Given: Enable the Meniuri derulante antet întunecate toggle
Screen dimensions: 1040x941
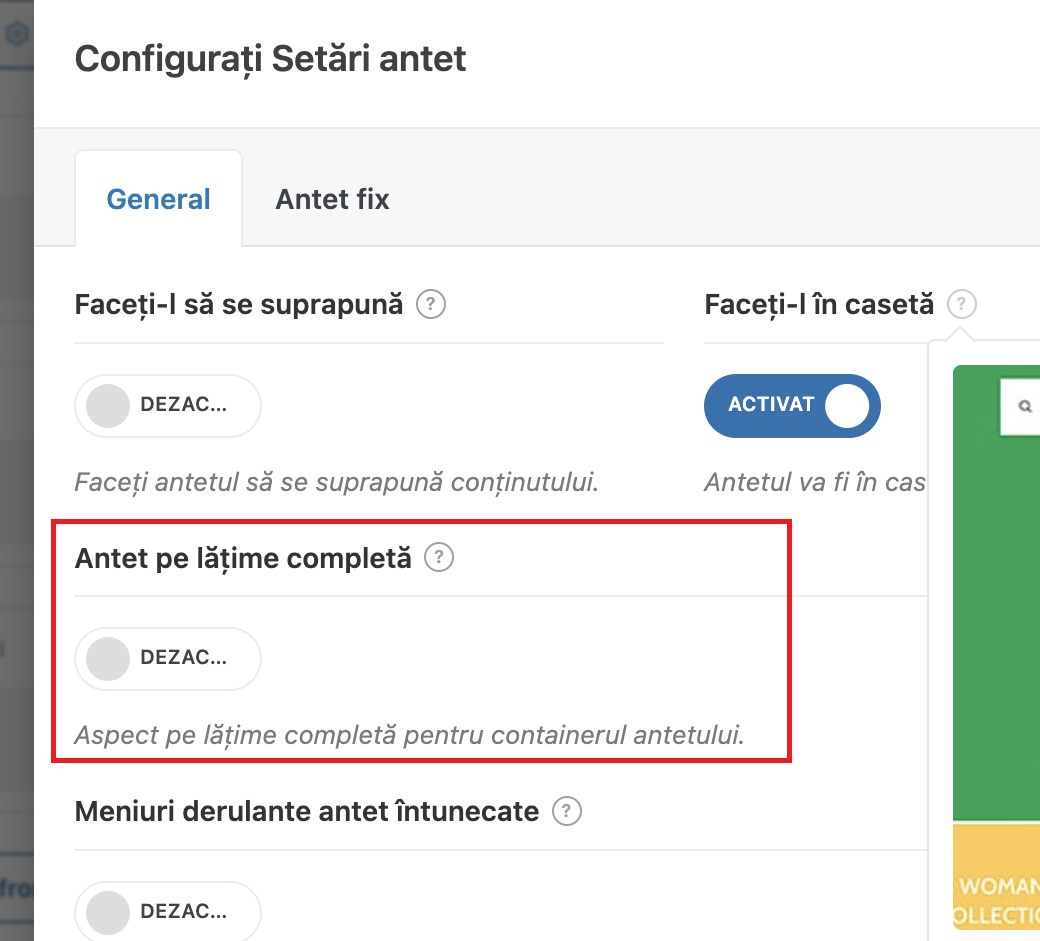Looking at the screenshot, I should click(168, 911).
